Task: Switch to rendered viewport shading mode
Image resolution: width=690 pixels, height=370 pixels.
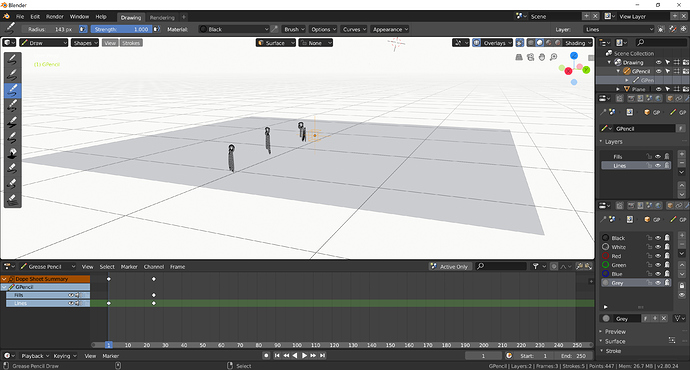Action: pos(558,43)
